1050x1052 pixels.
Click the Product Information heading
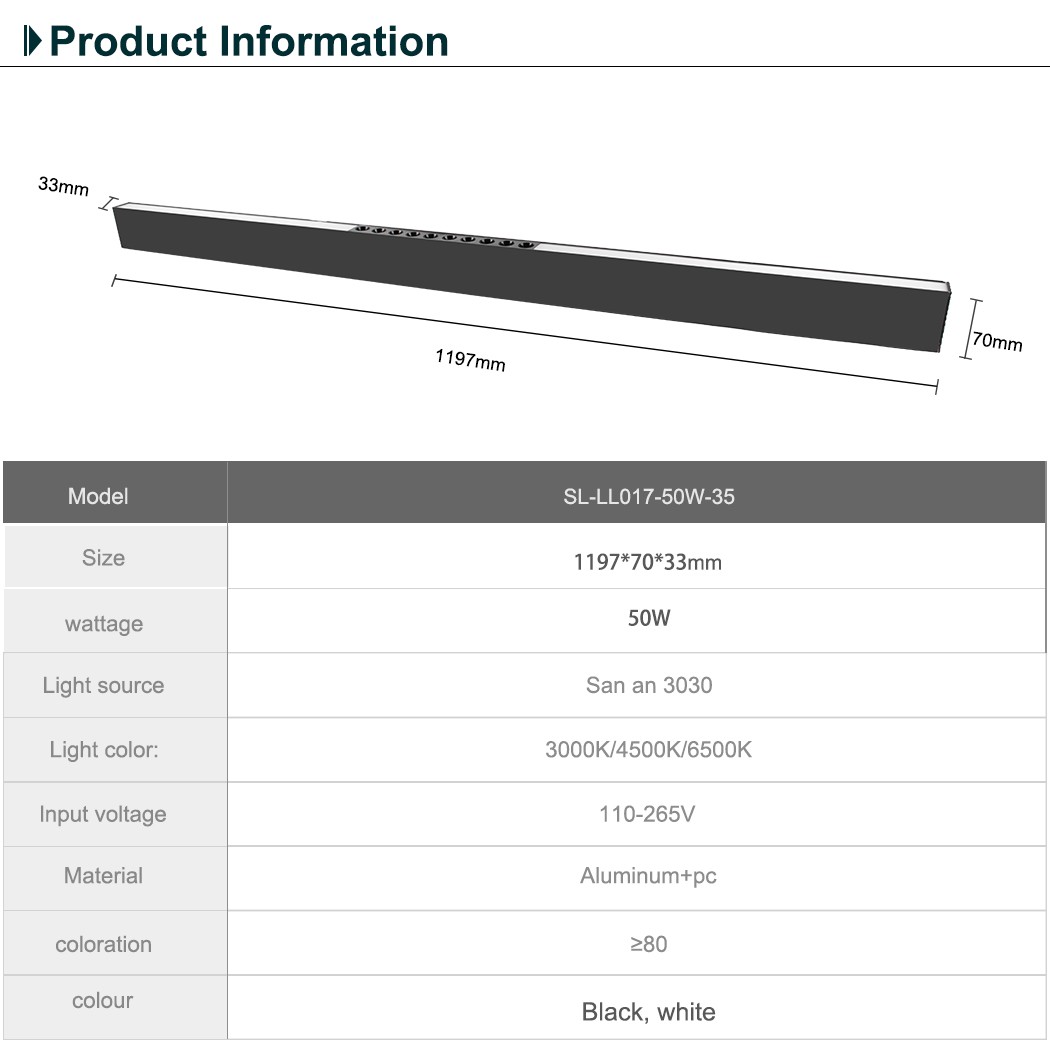(x=249, y=41)
